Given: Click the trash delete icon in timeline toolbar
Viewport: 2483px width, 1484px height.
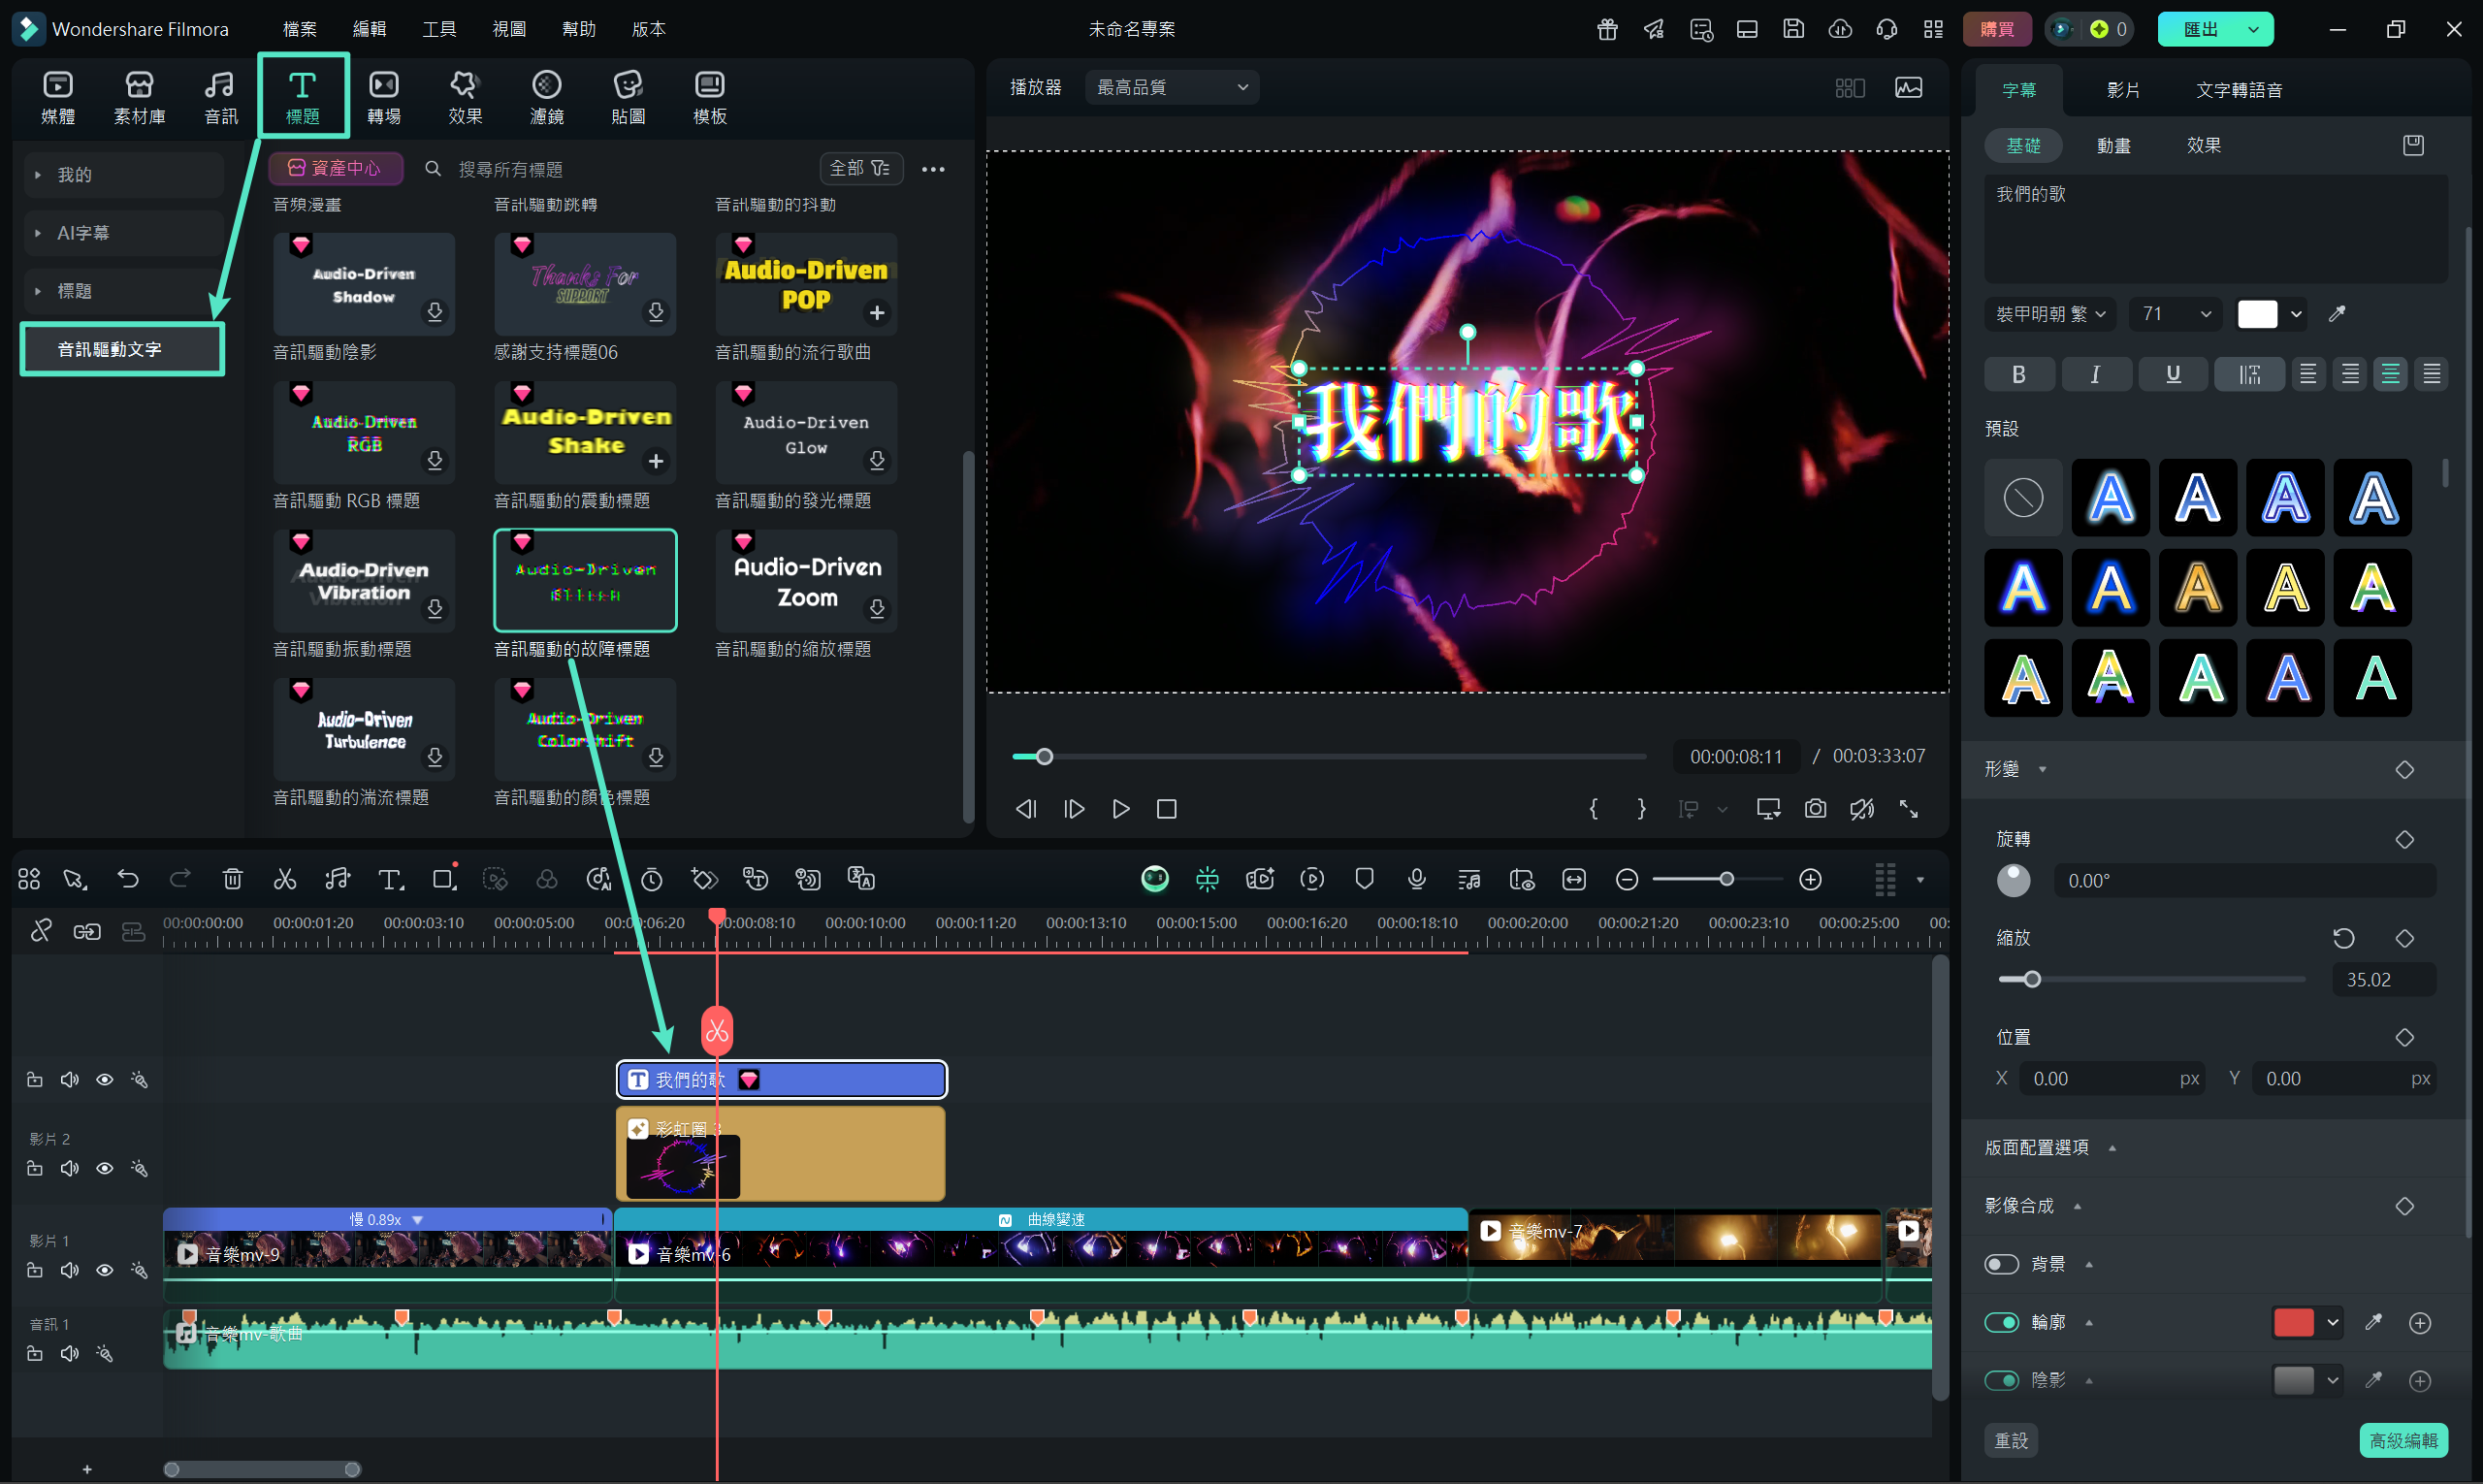Looking at the screenshot, I should [232, 879].
